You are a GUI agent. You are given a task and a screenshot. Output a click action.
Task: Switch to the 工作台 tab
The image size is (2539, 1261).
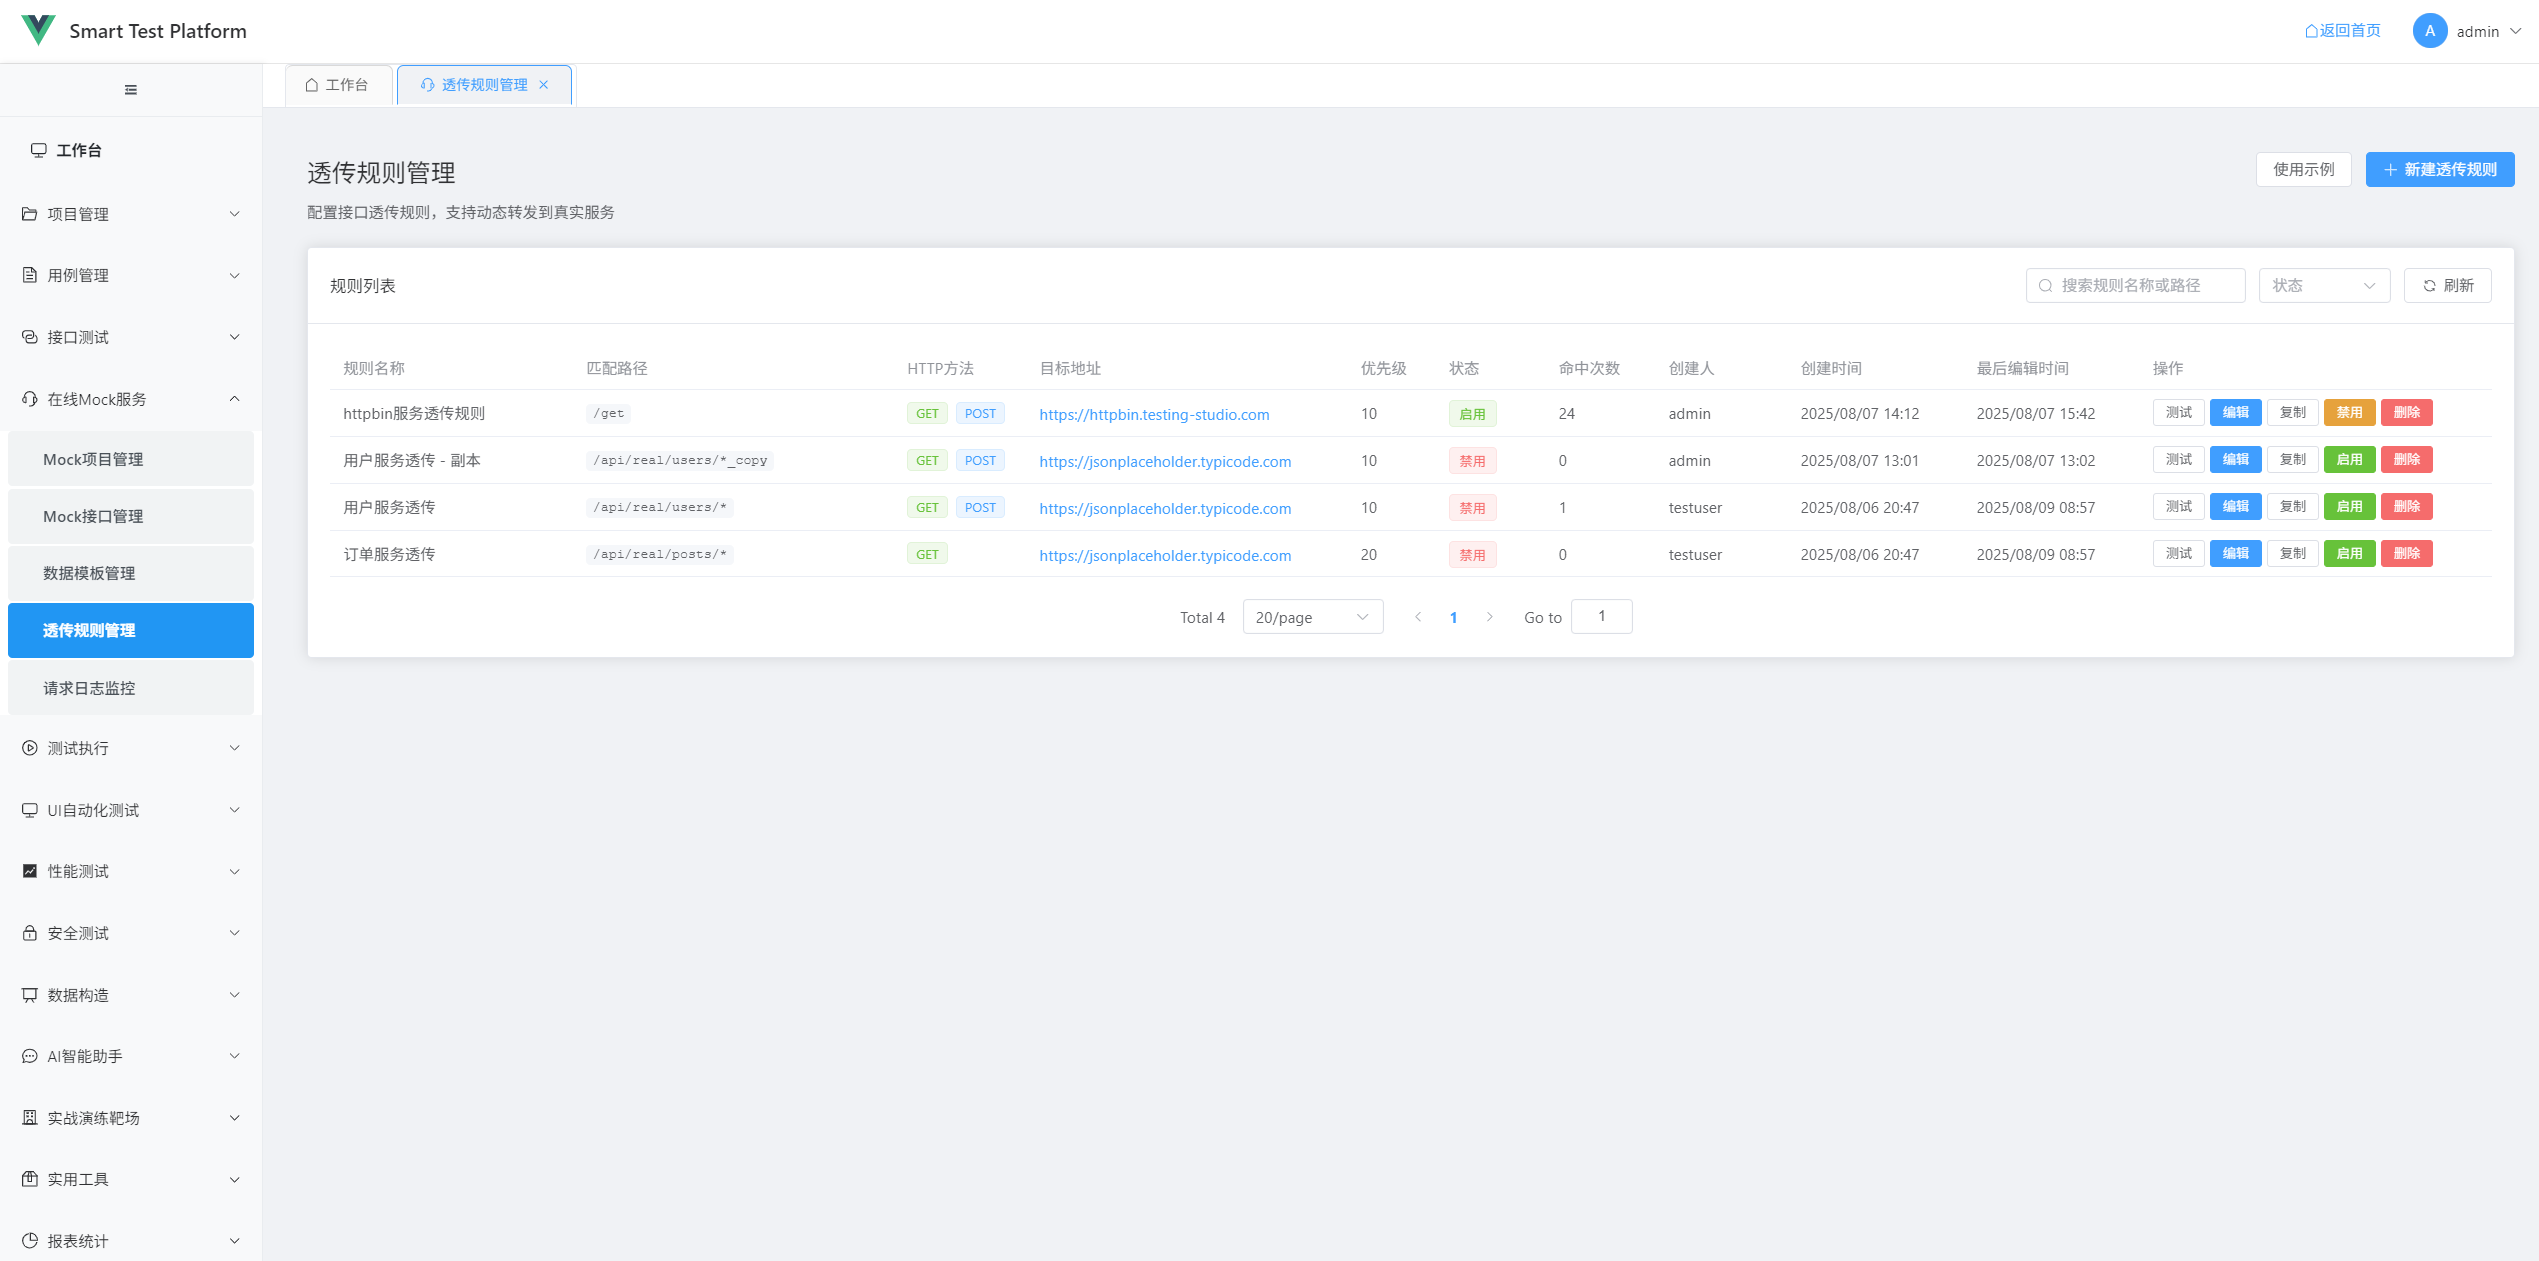338,85
